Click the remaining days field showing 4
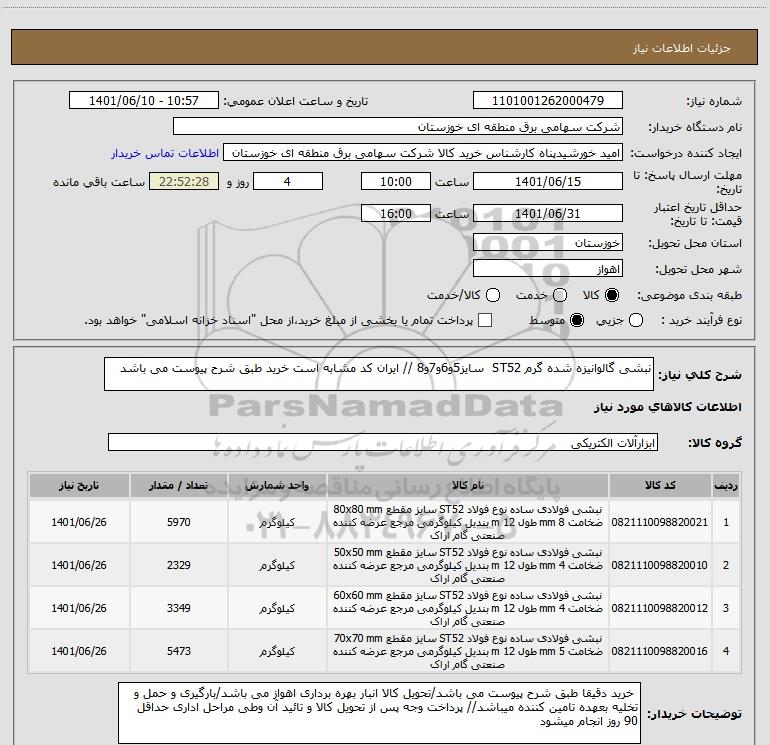The width and height of the screenshot is (770, 745). [x=288, y=181]
